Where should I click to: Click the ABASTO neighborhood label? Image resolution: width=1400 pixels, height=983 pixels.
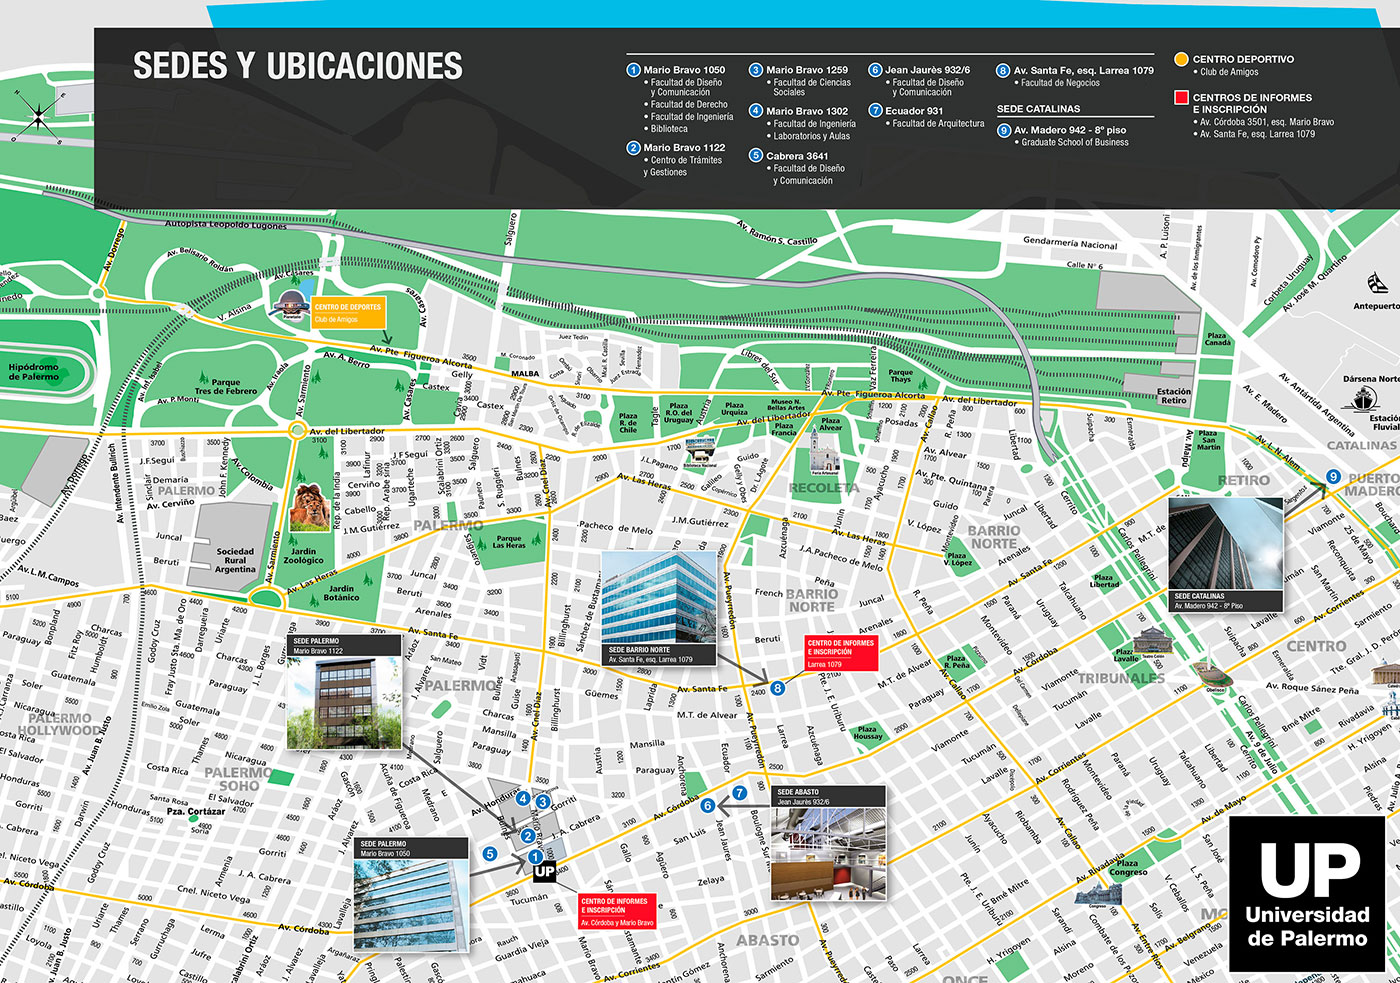768,941
